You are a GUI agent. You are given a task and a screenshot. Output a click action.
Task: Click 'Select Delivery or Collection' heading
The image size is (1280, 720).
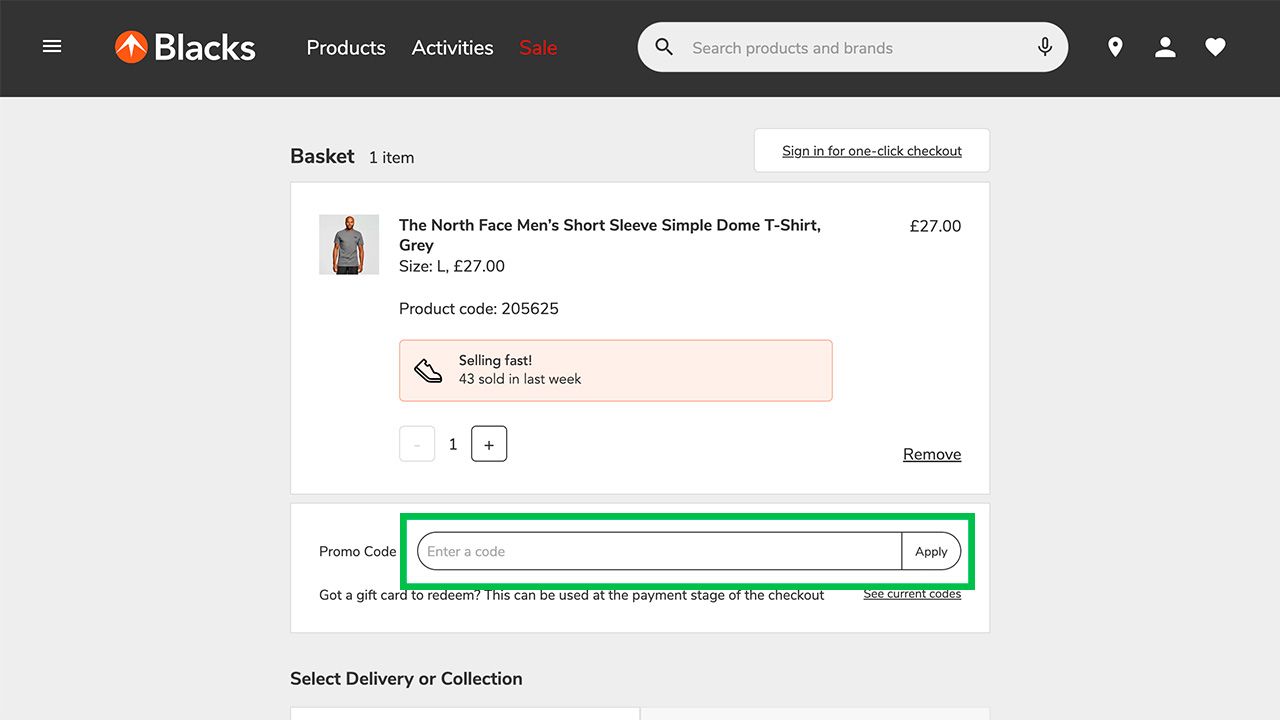406,678
